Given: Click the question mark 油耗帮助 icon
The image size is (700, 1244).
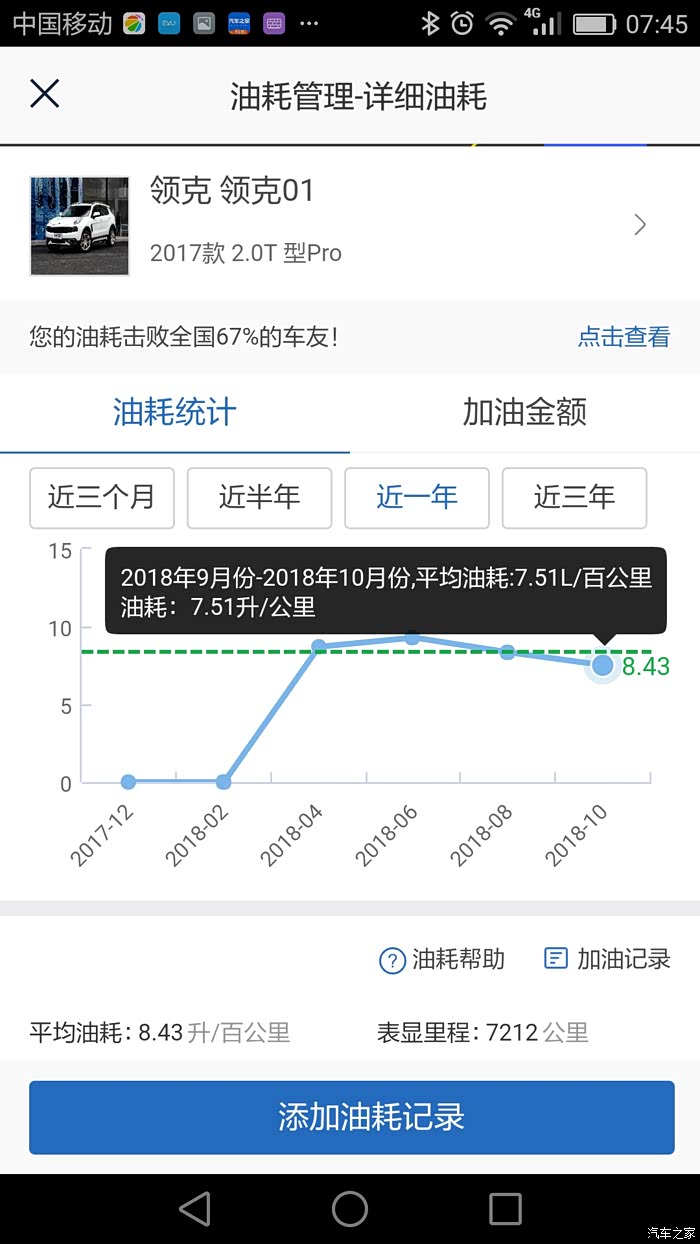Looking at the screenshot, I should pyautogui.click(x=391, y=961).
